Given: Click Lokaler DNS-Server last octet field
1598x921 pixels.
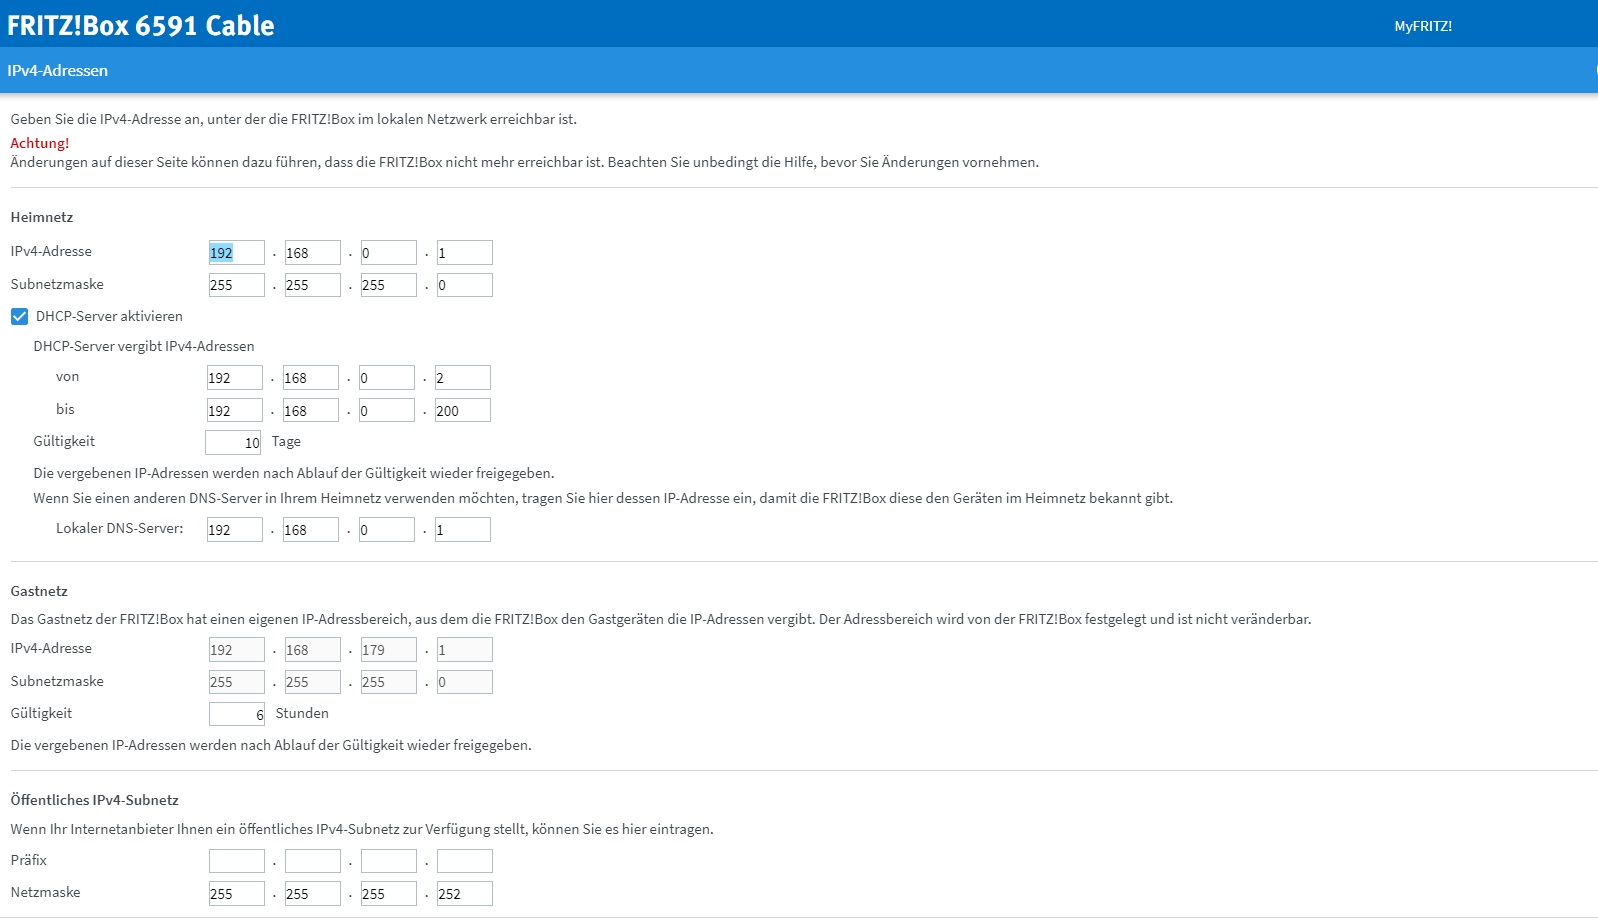Looking at the screenshot, I should (463, 529).
